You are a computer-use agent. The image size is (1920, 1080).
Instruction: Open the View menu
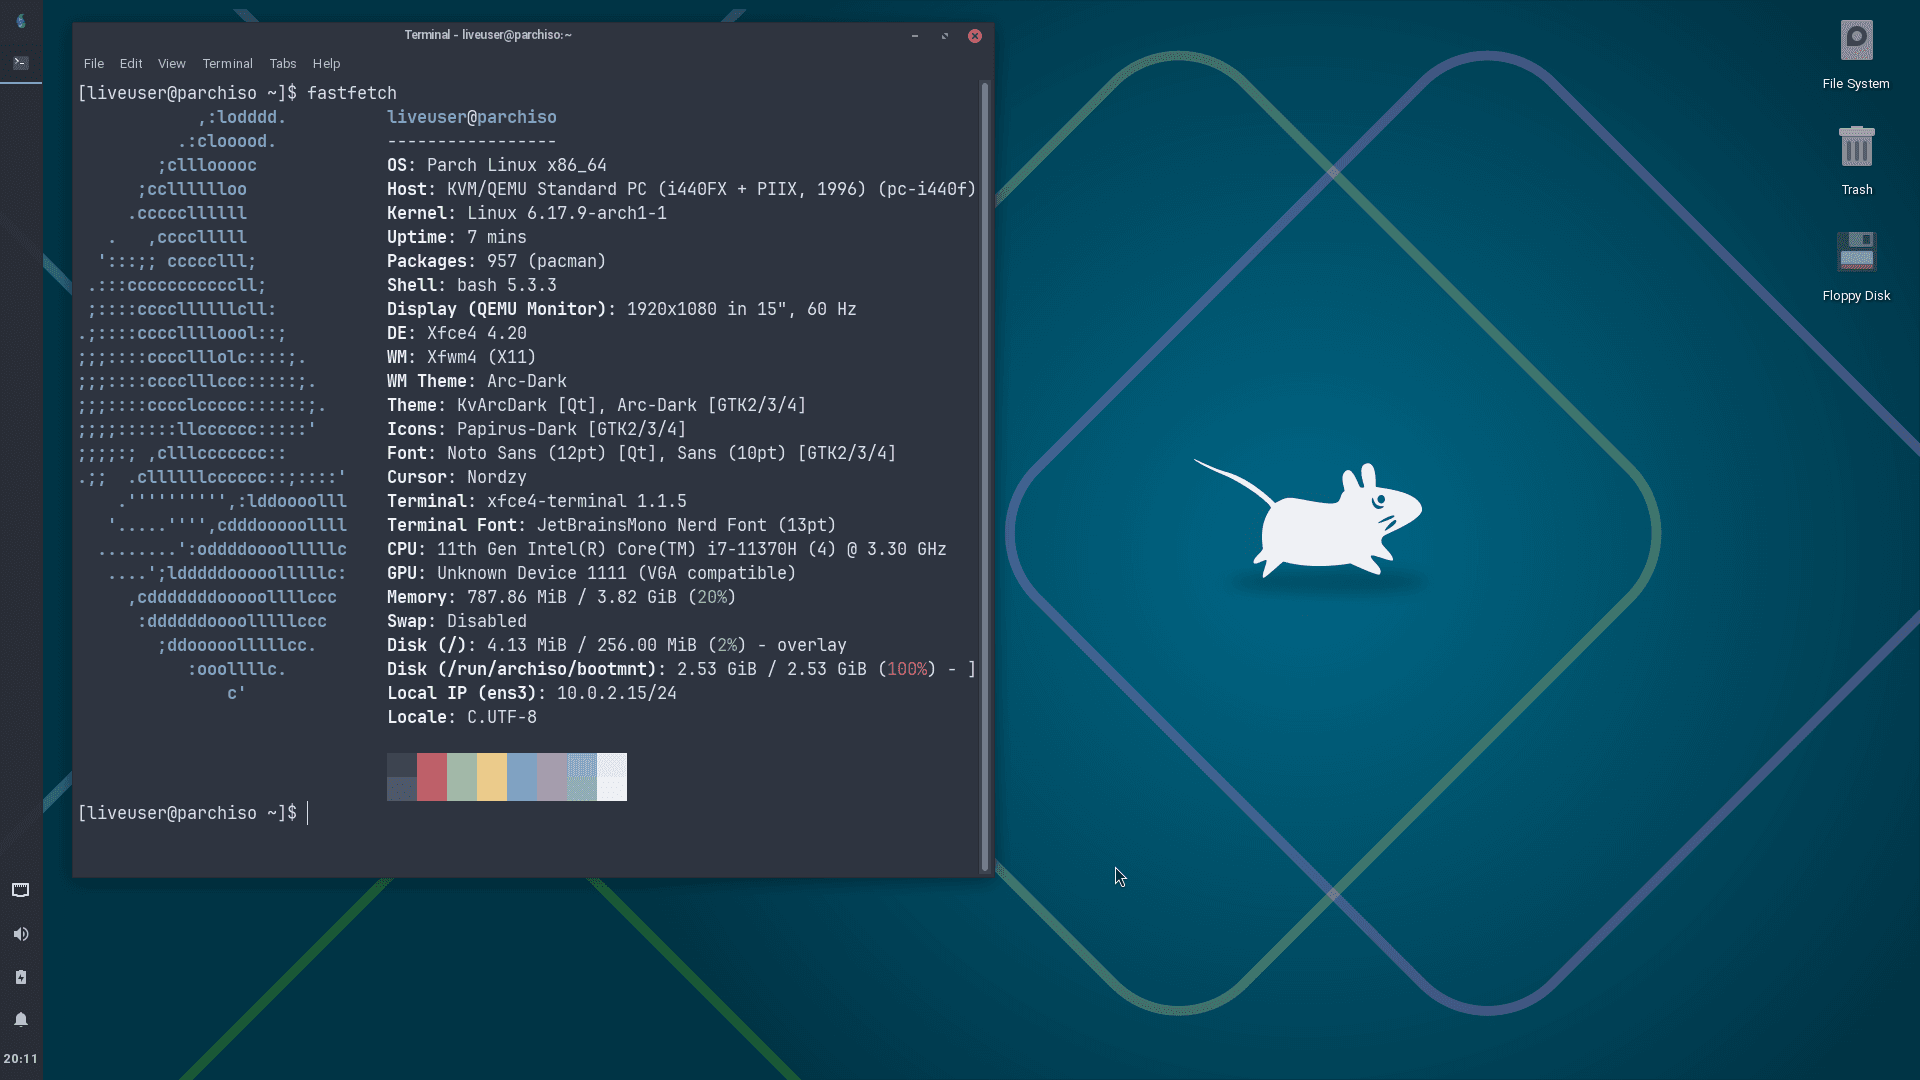[x=171, y=63]
